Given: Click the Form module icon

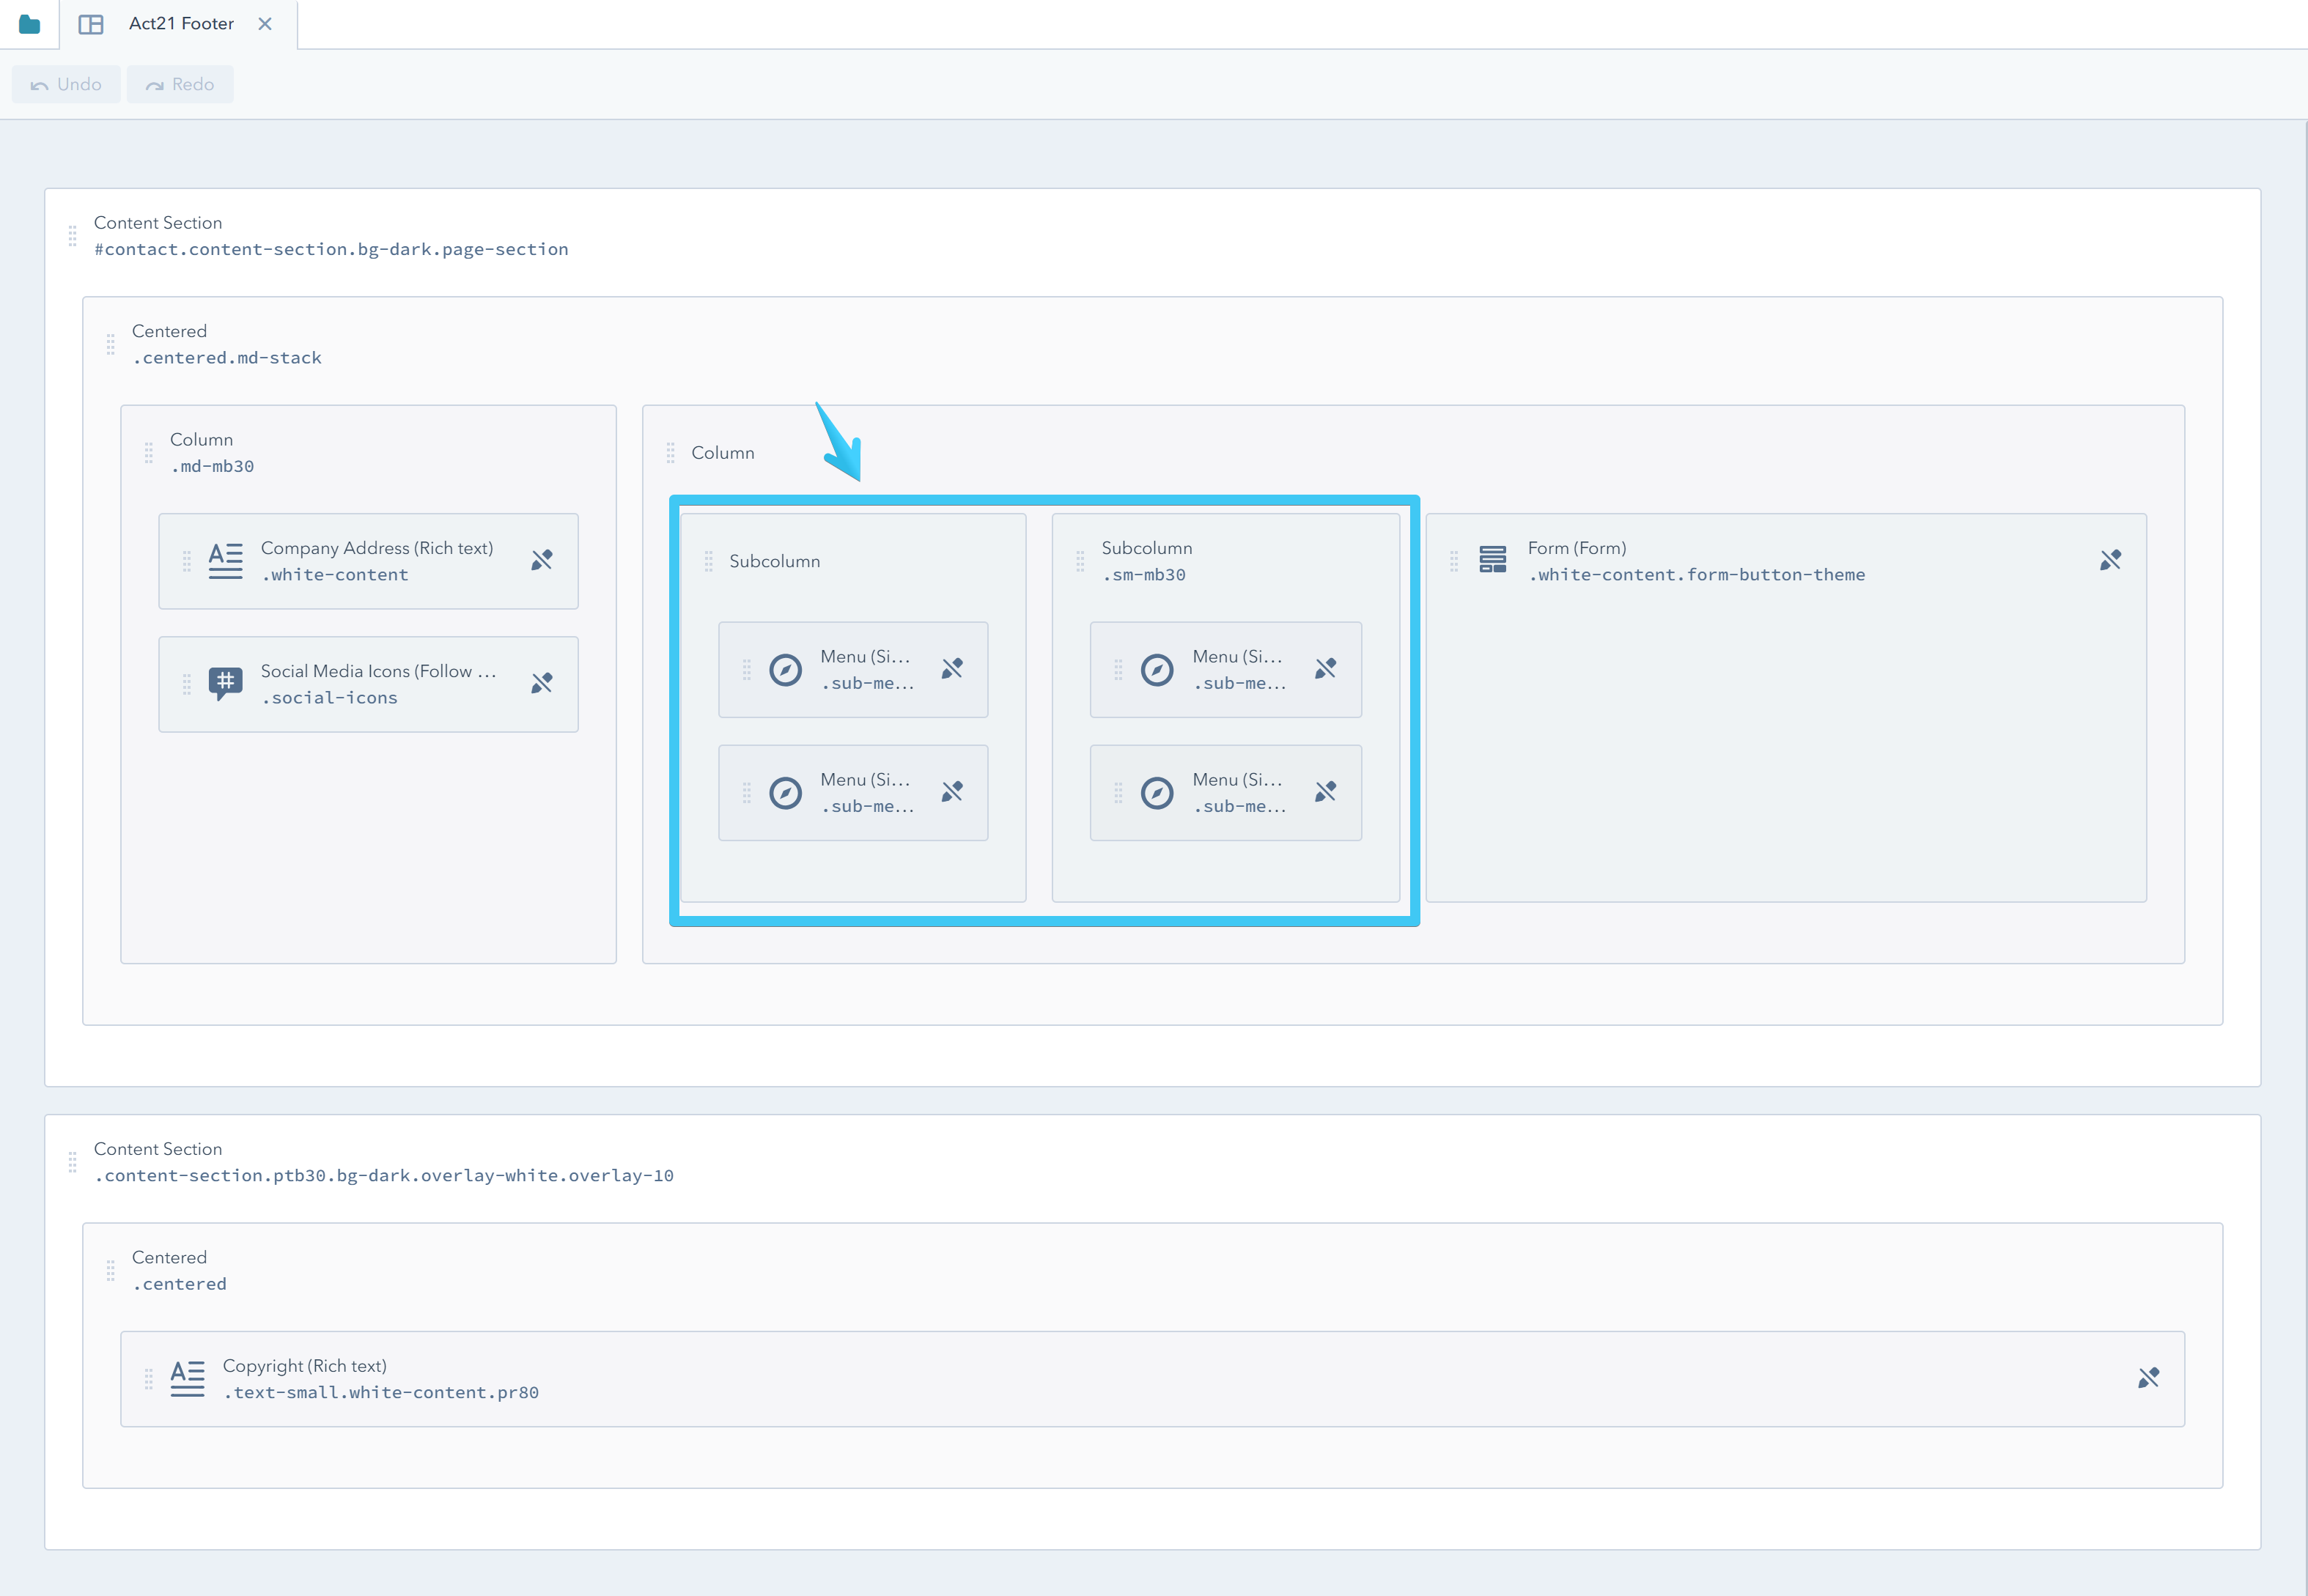Looking at the screenshot, I should pos(1493,561).
